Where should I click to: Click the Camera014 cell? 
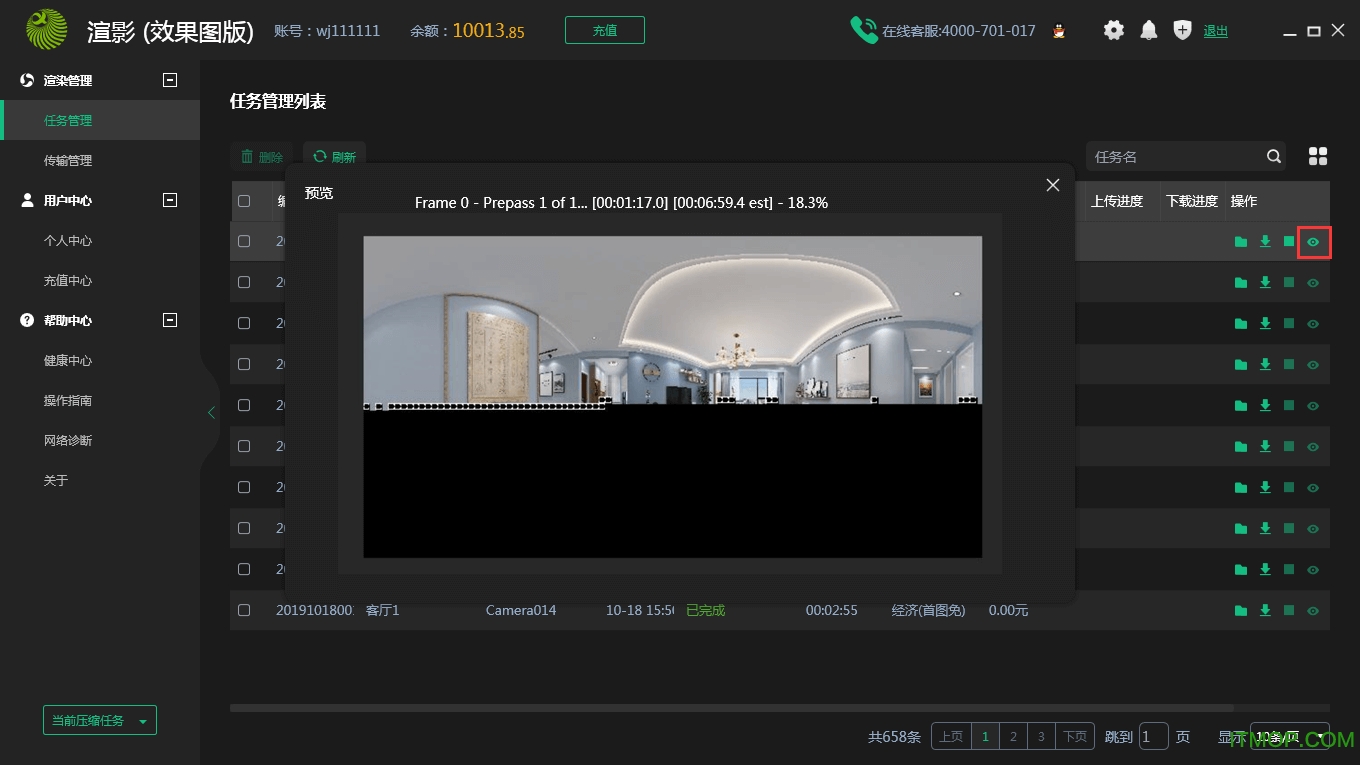pyautogui.click(x=521, y=610)
